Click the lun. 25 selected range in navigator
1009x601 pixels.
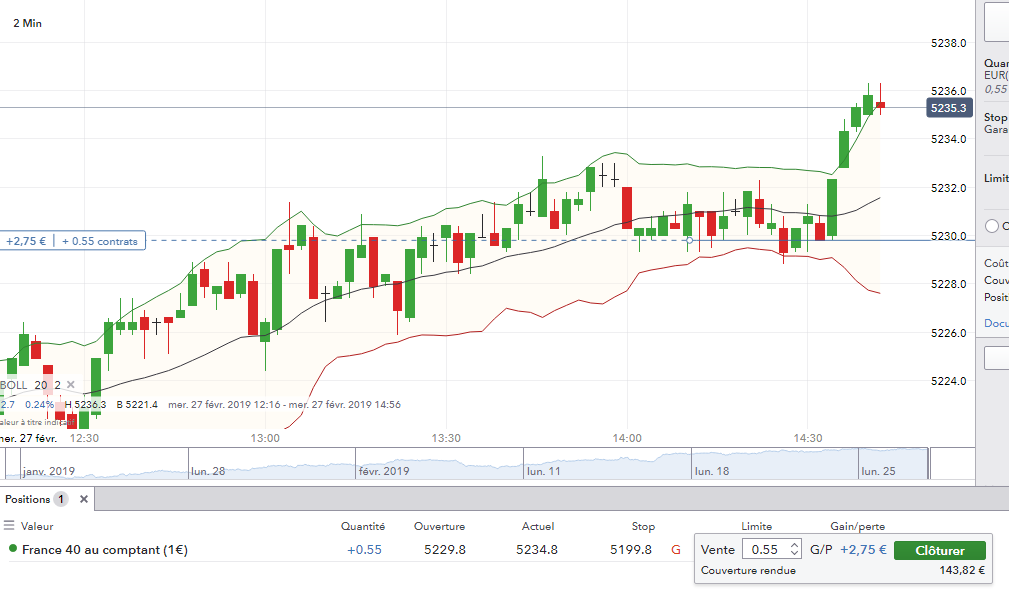(878, 471)
